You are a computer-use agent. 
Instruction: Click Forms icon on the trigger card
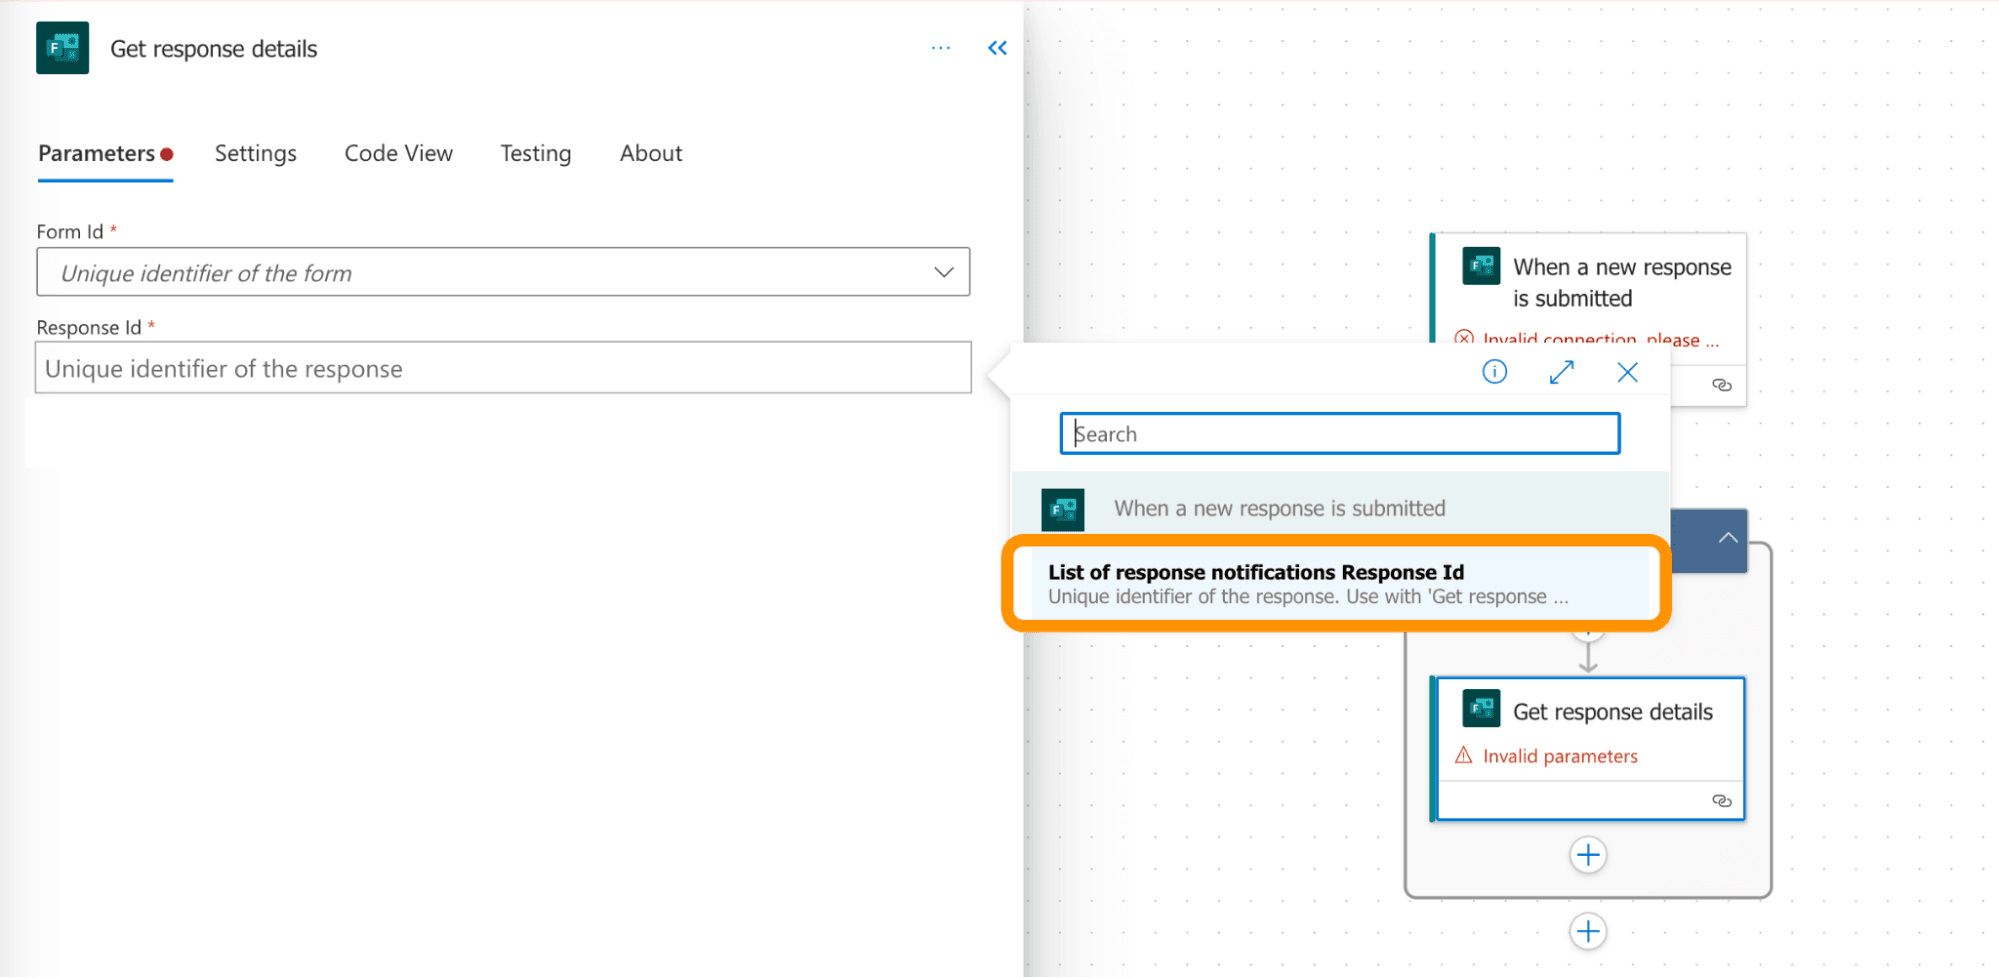pos(1480,266)
